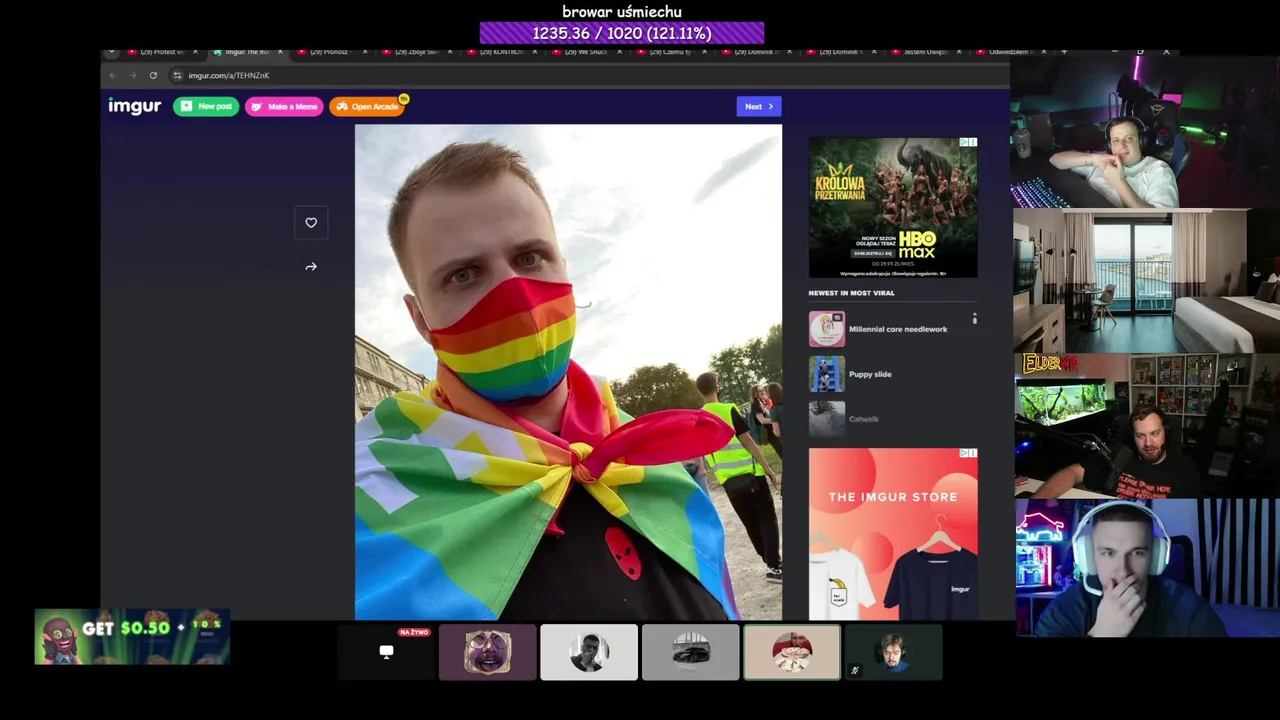Reload the page with the refresh icon

(153, 75)
